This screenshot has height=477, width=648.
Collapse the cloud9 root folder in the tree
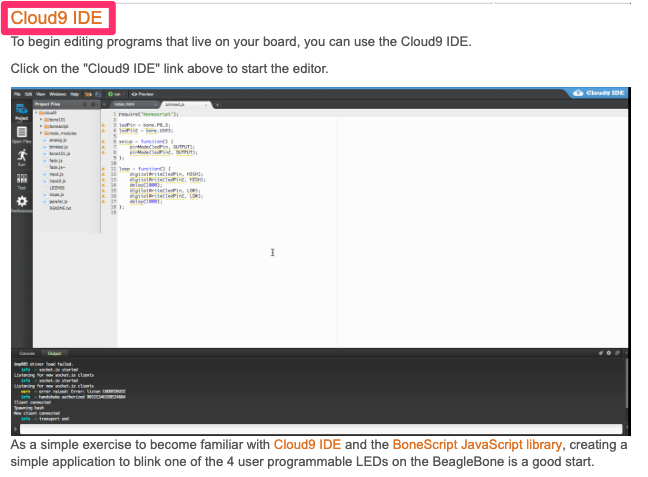tap(36, 112)
